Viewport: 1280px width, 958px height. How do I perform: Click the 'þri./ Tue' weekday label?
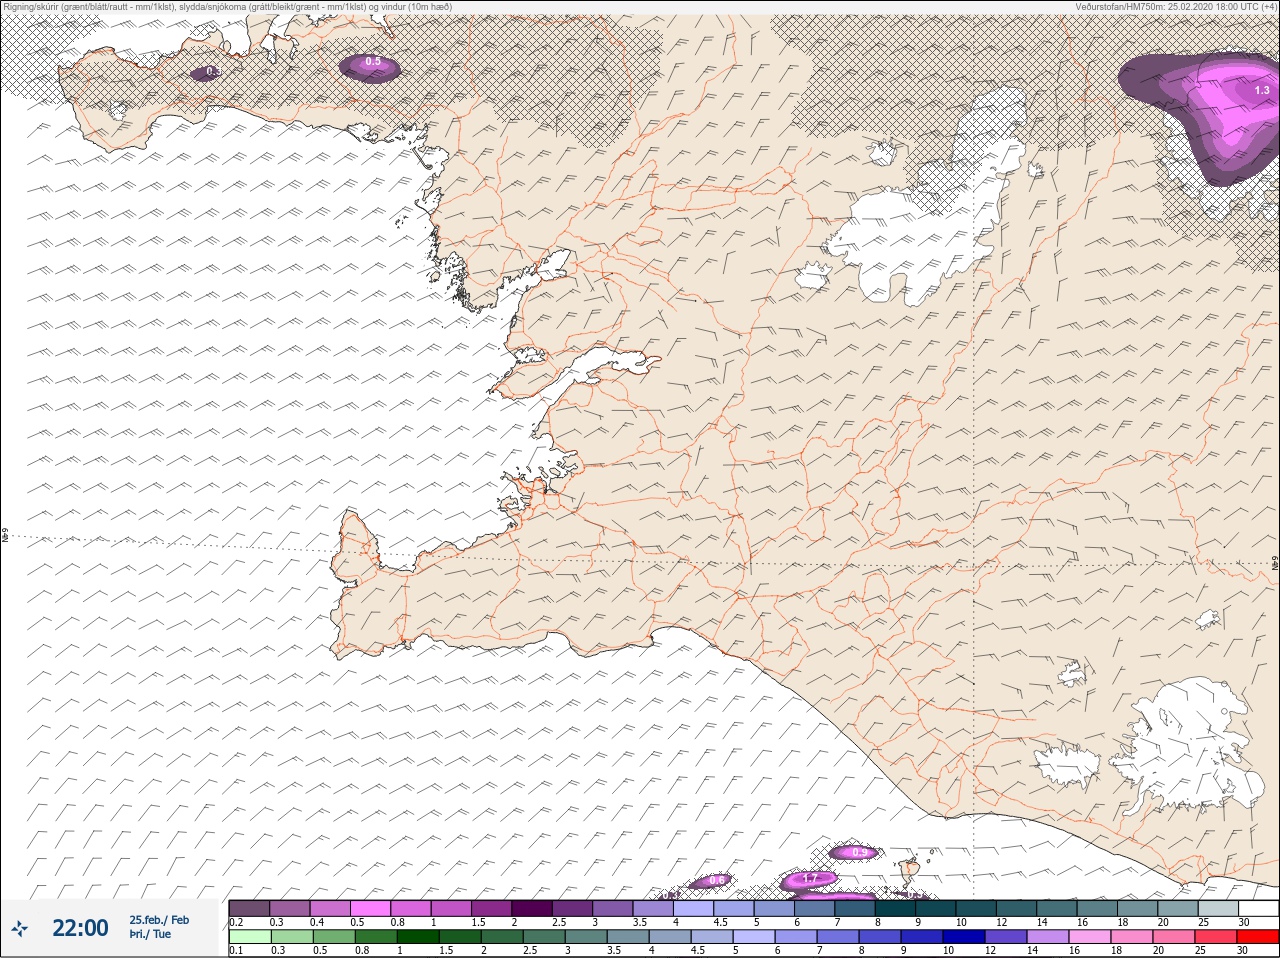150,934
